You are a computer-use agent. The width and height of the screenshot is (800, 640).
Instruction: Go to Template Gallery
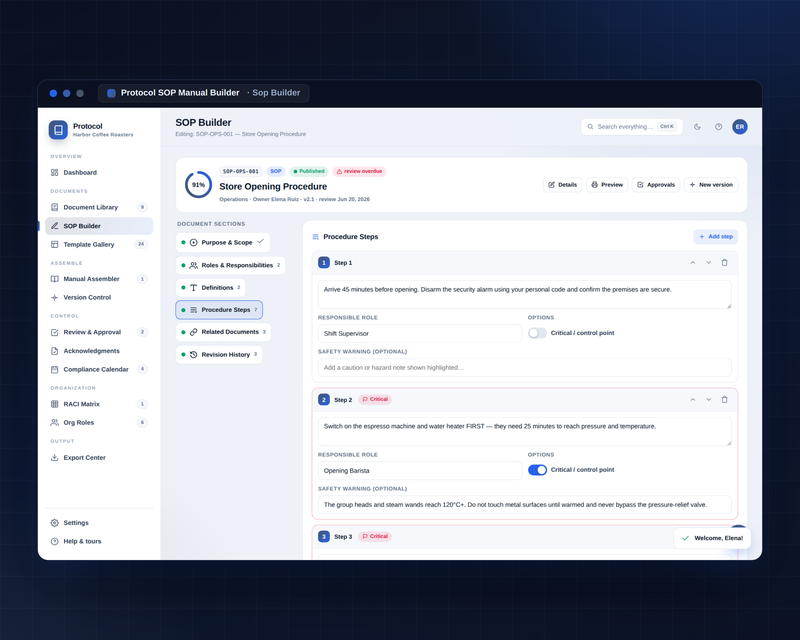point(99,244)
